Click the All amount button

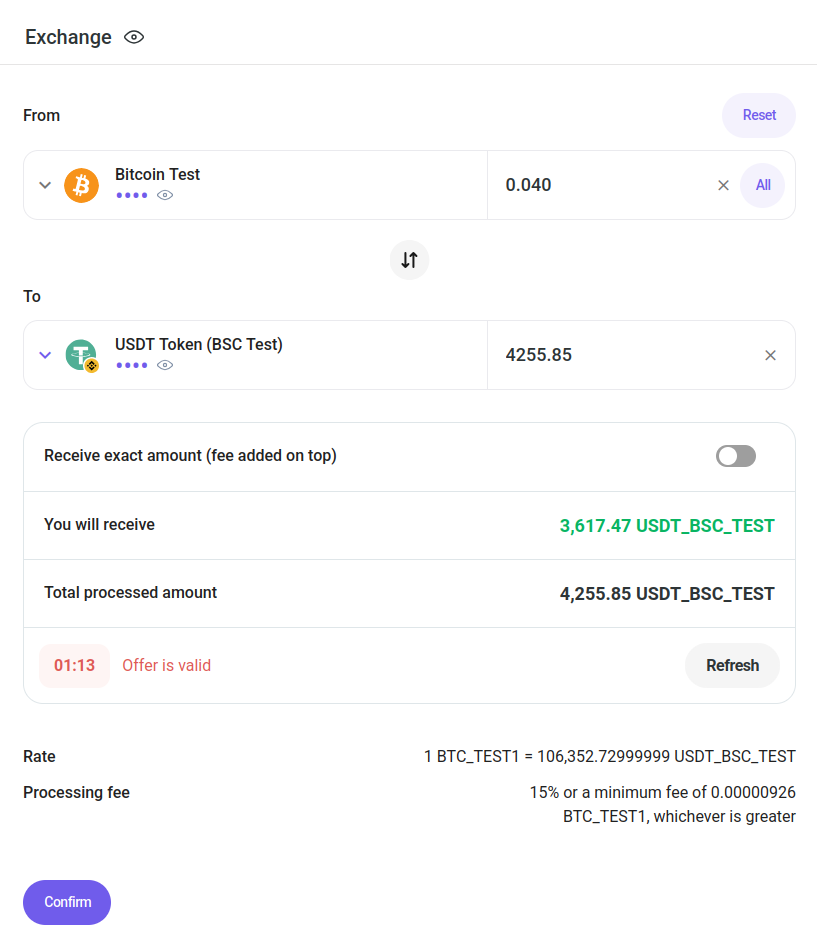(763, 185)
